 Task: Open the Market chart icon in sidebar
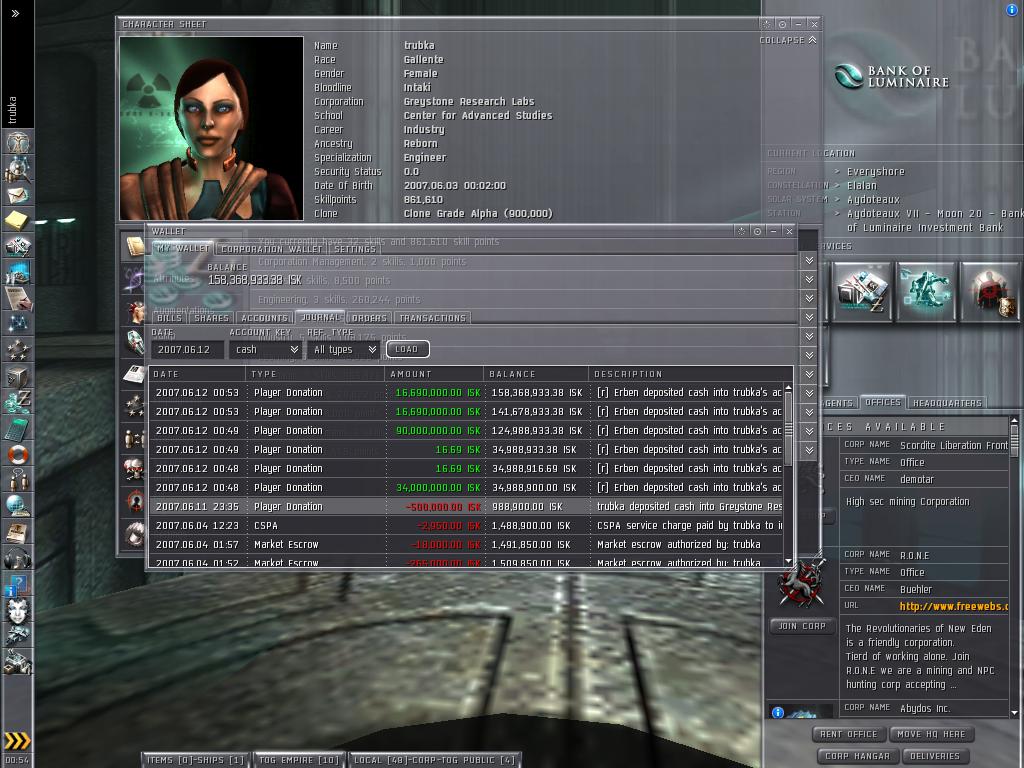tap(18, 272)
